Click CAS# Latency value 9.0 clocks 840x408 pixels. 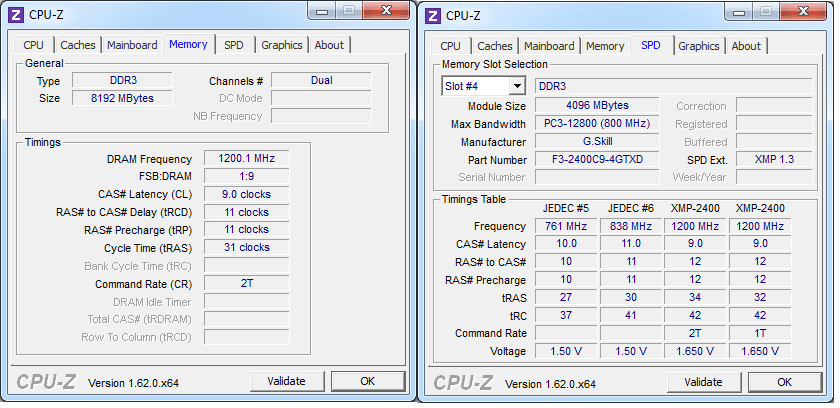[x=246, y=194]
